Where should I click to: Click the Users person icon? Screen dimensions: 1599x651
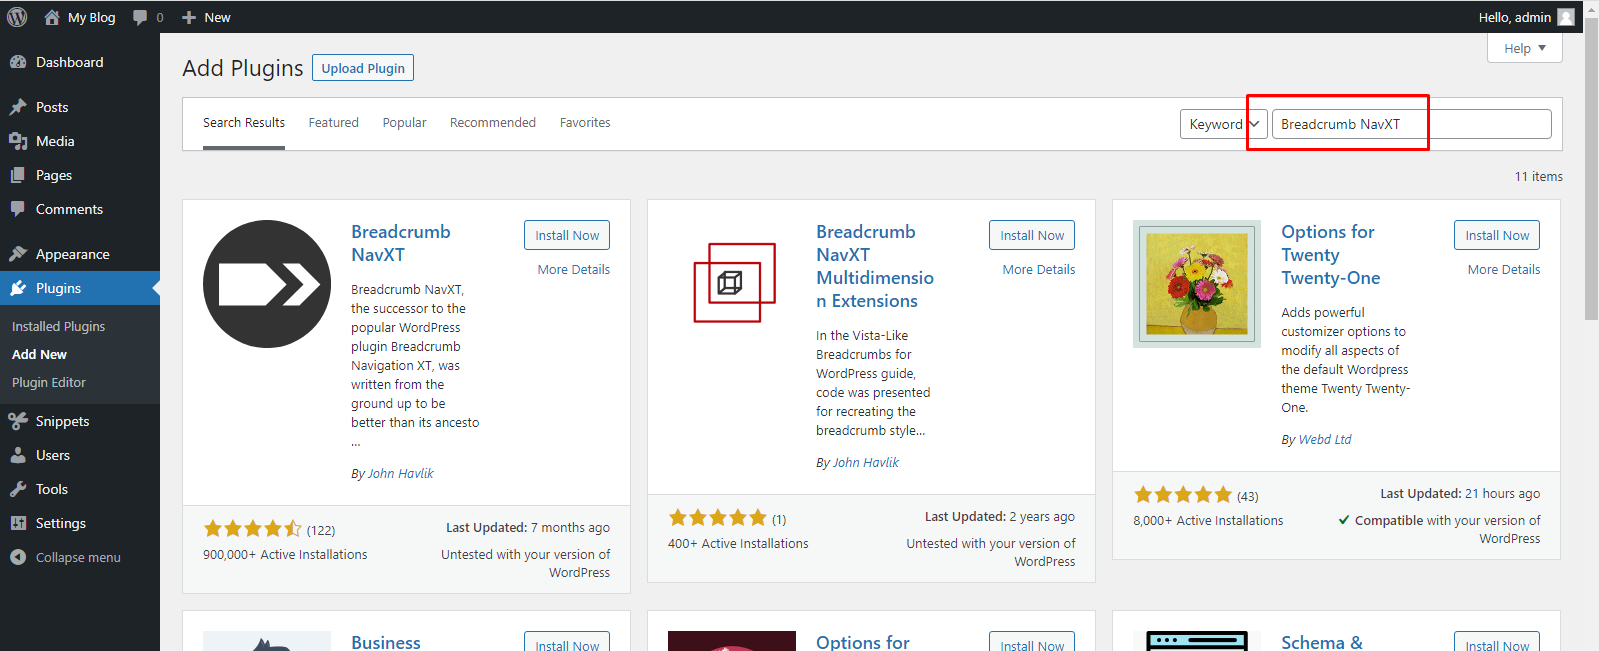[x=18, y=455]
